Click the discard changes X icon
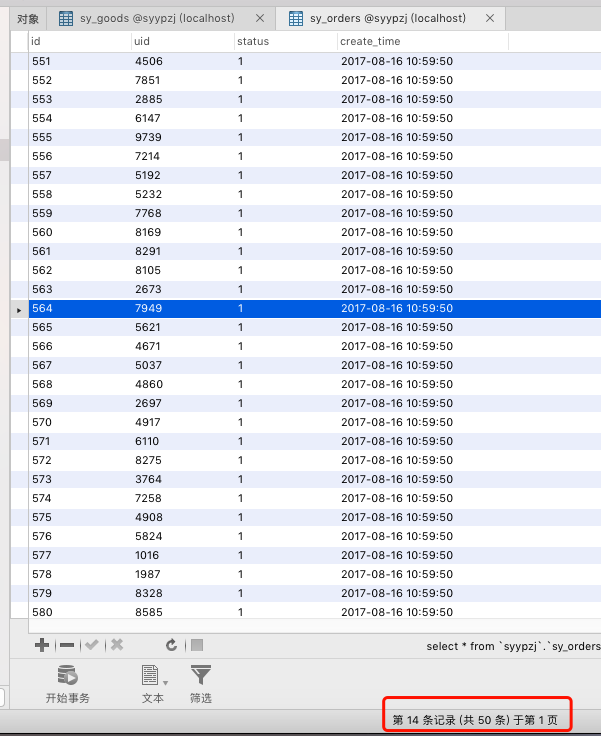601x736 pixels. (x=117, y=646)
